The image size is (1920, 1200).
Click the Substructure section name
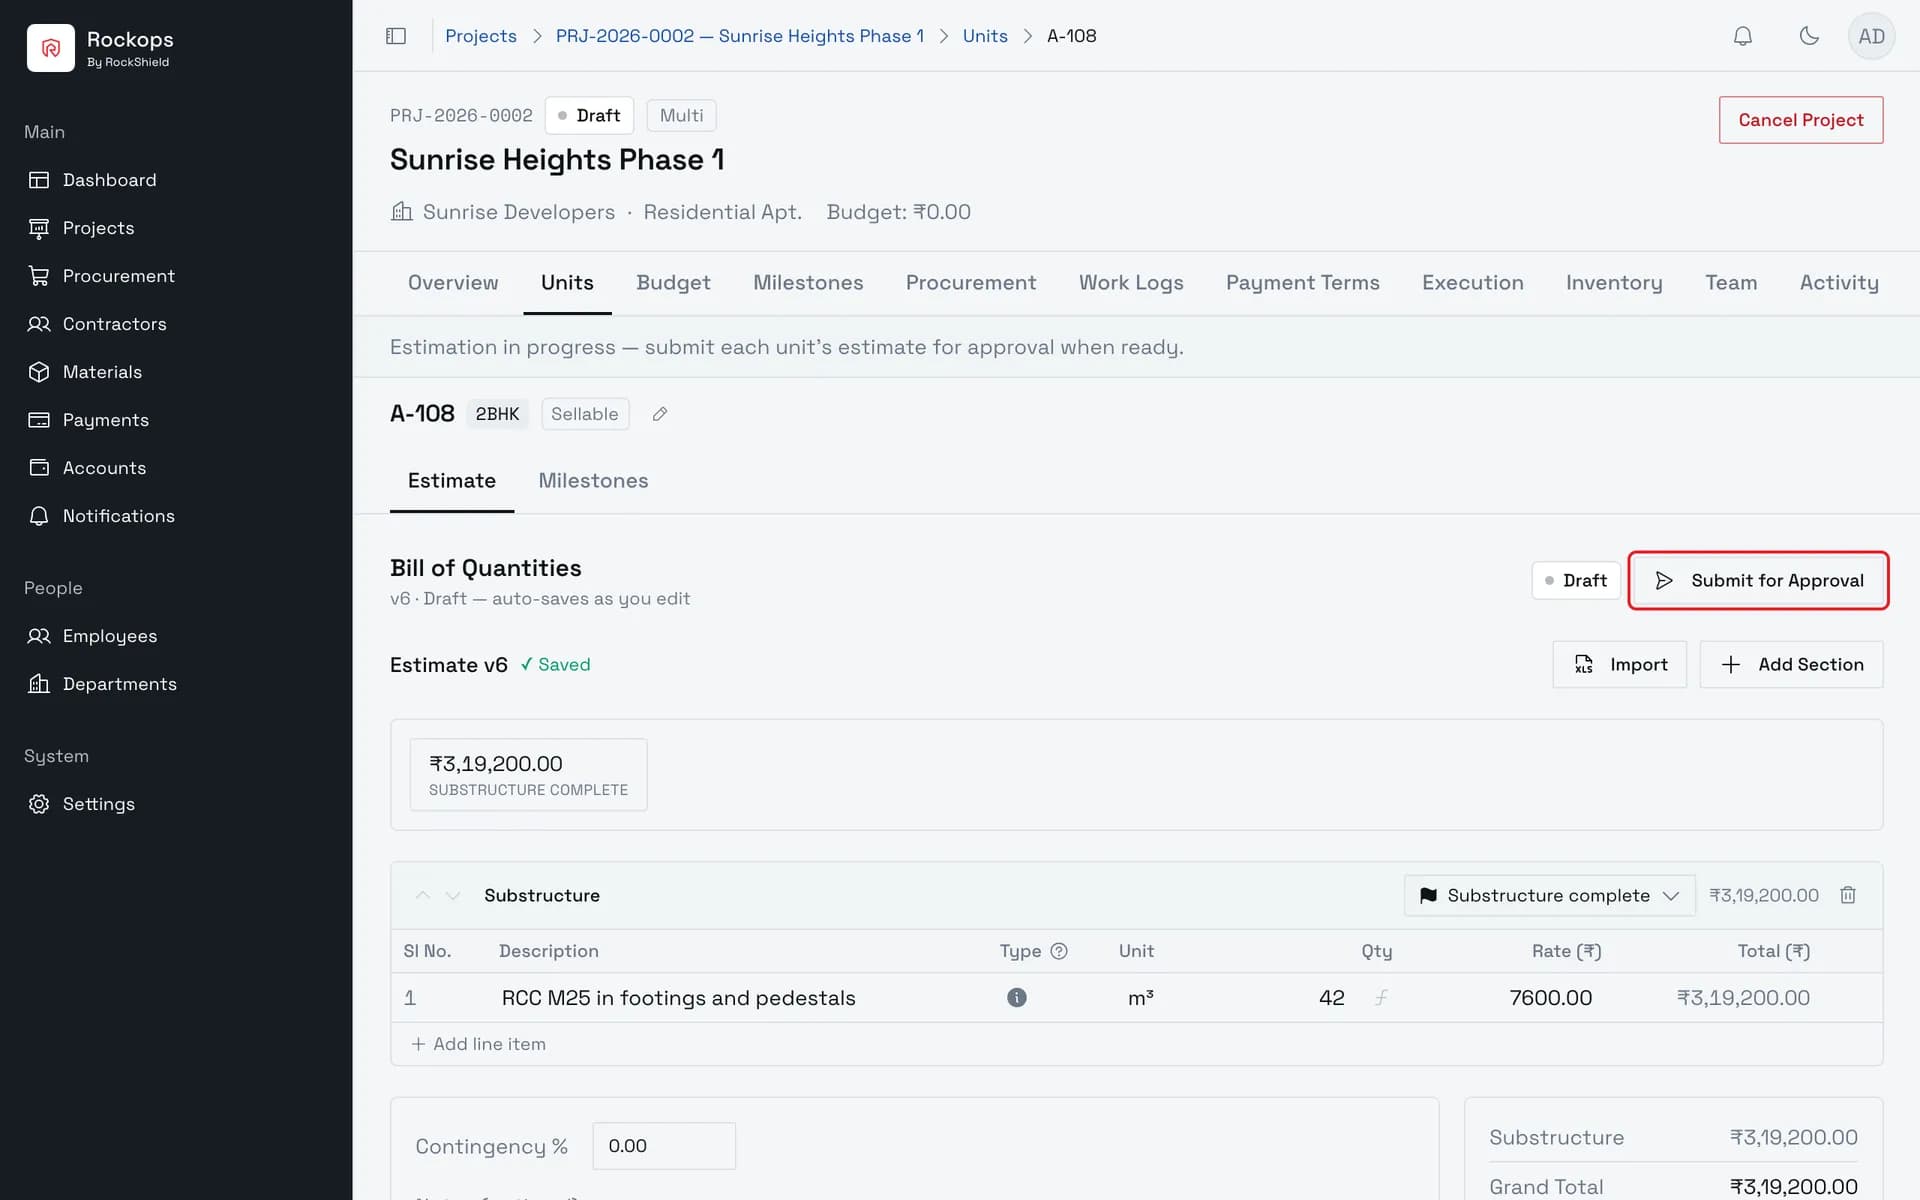[x=542, y=895]
